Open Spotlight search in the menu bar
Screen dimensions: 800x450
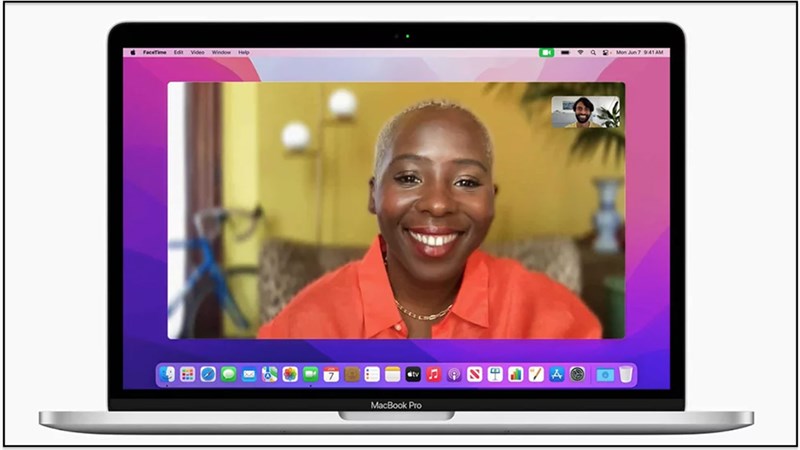tap(593, 52)
